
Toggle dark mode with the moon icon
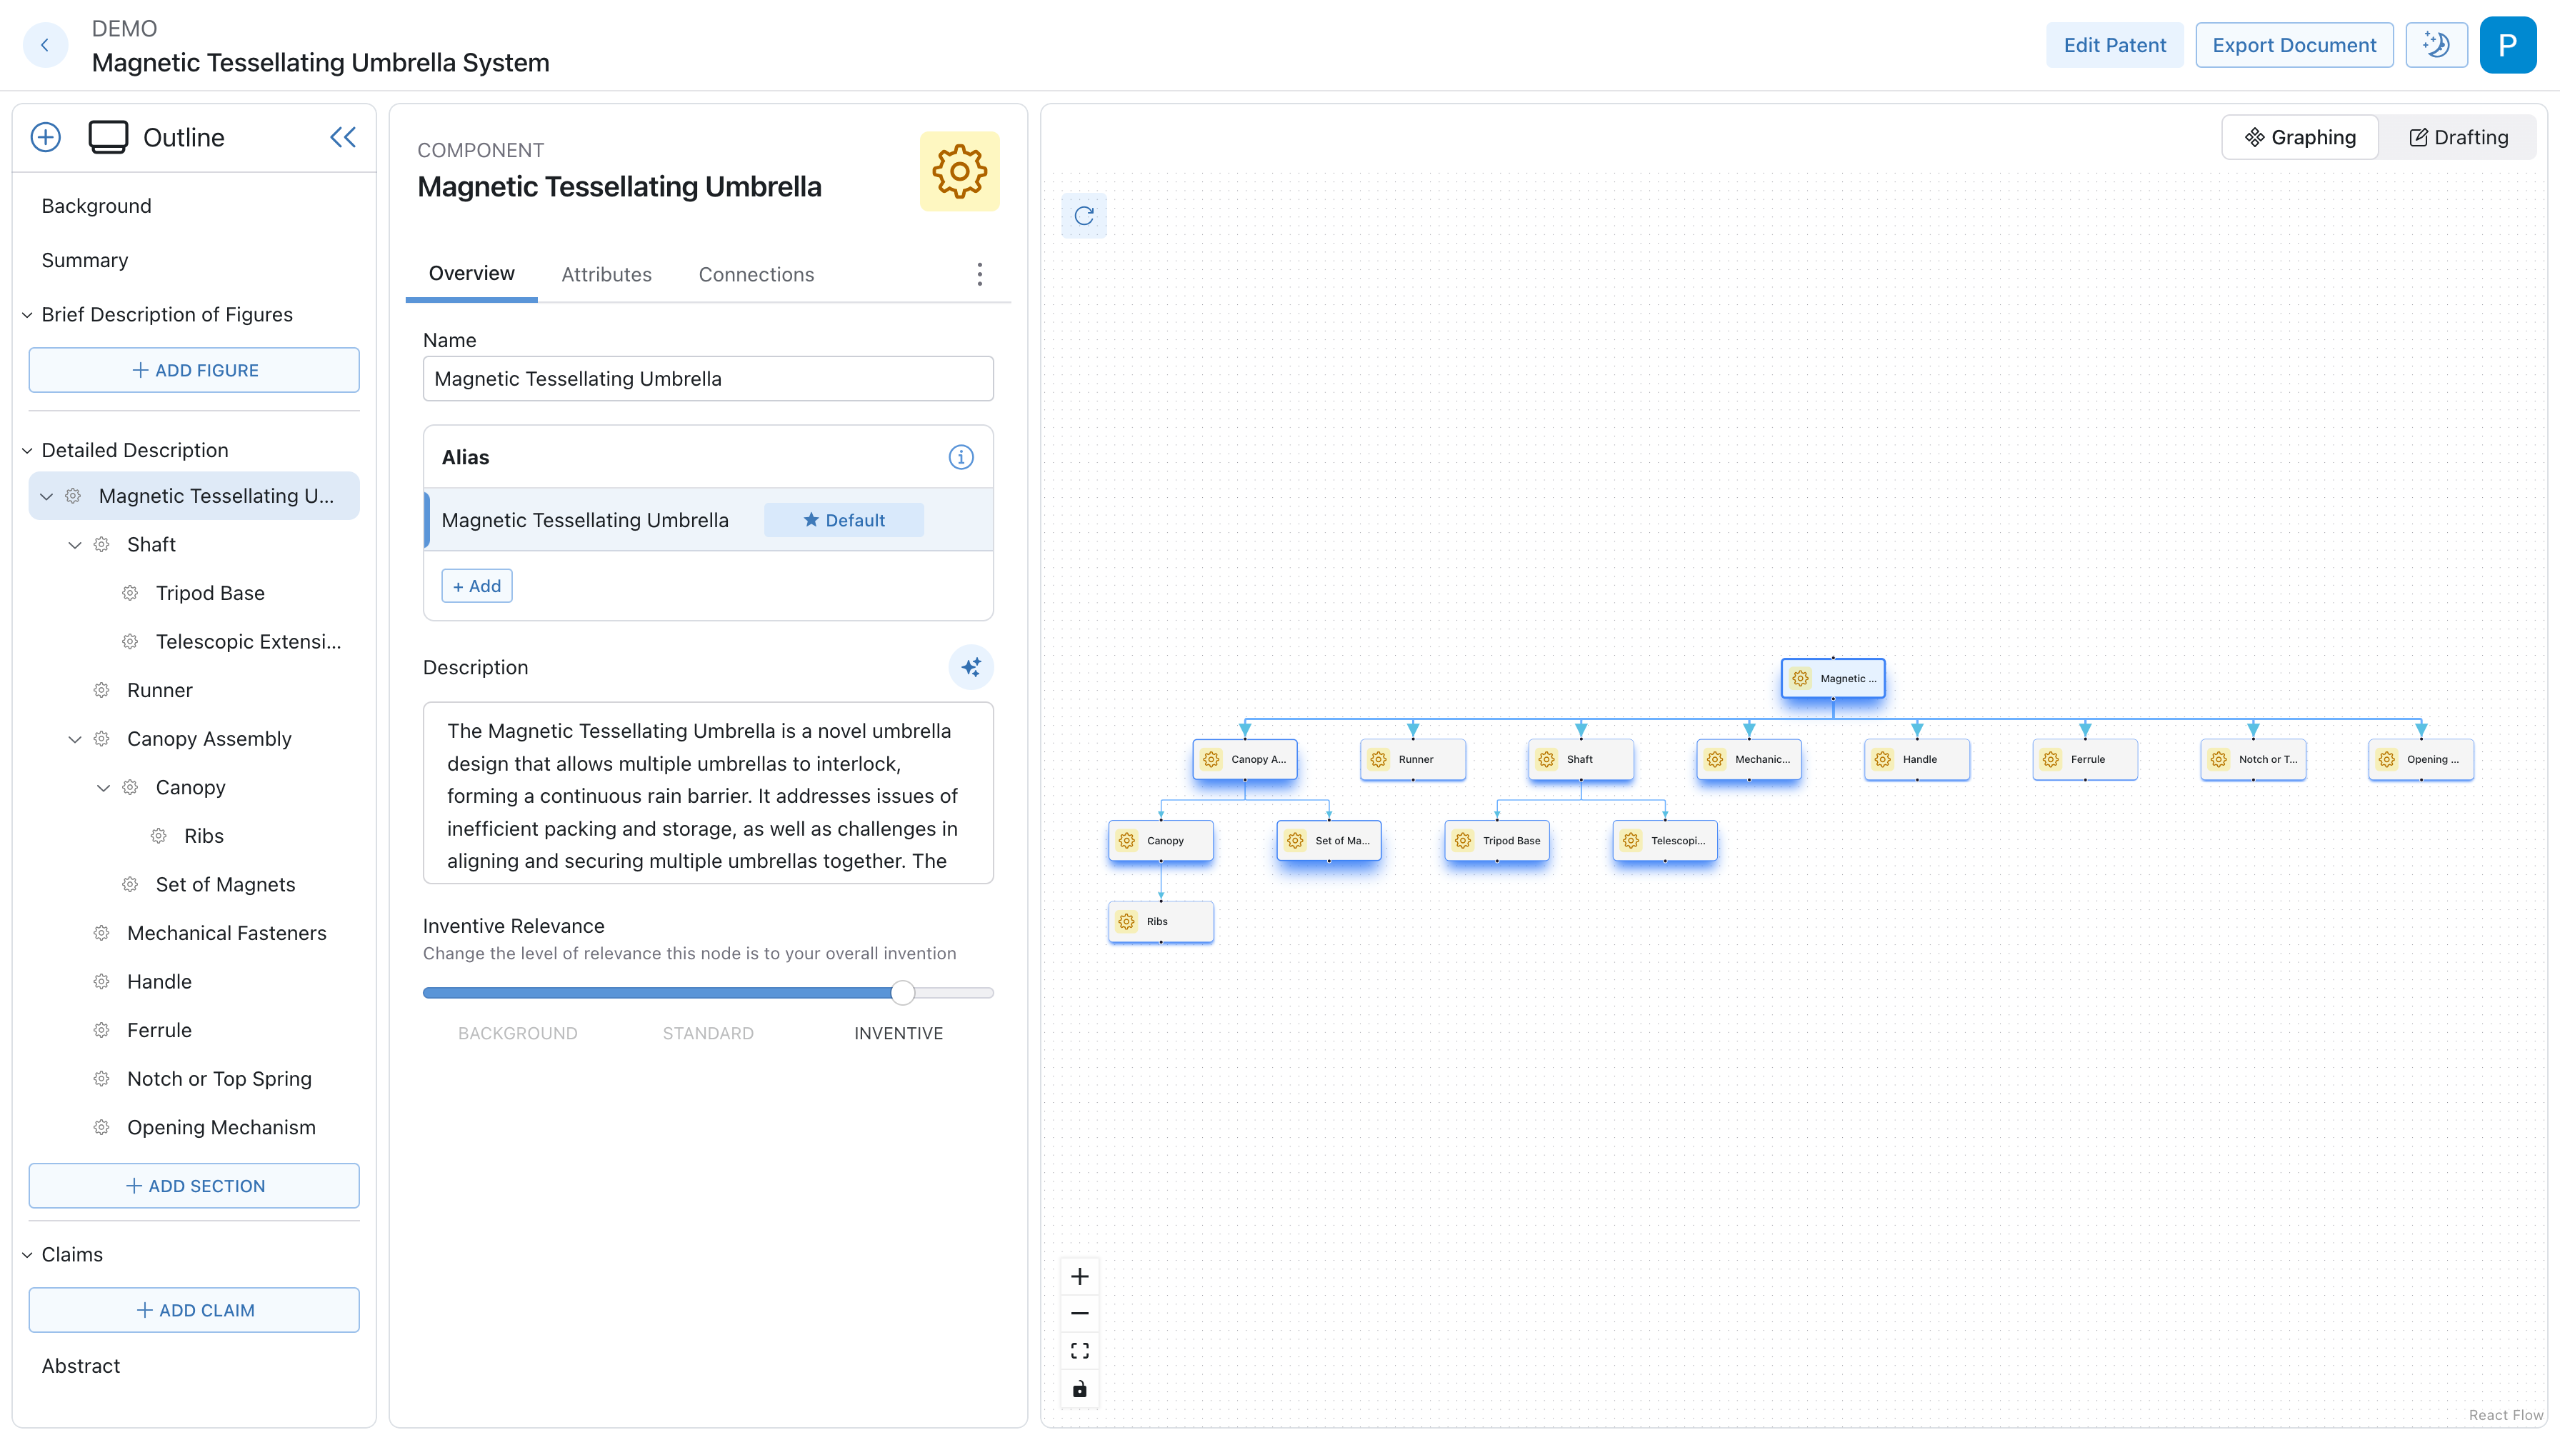tap(2436, 45)
